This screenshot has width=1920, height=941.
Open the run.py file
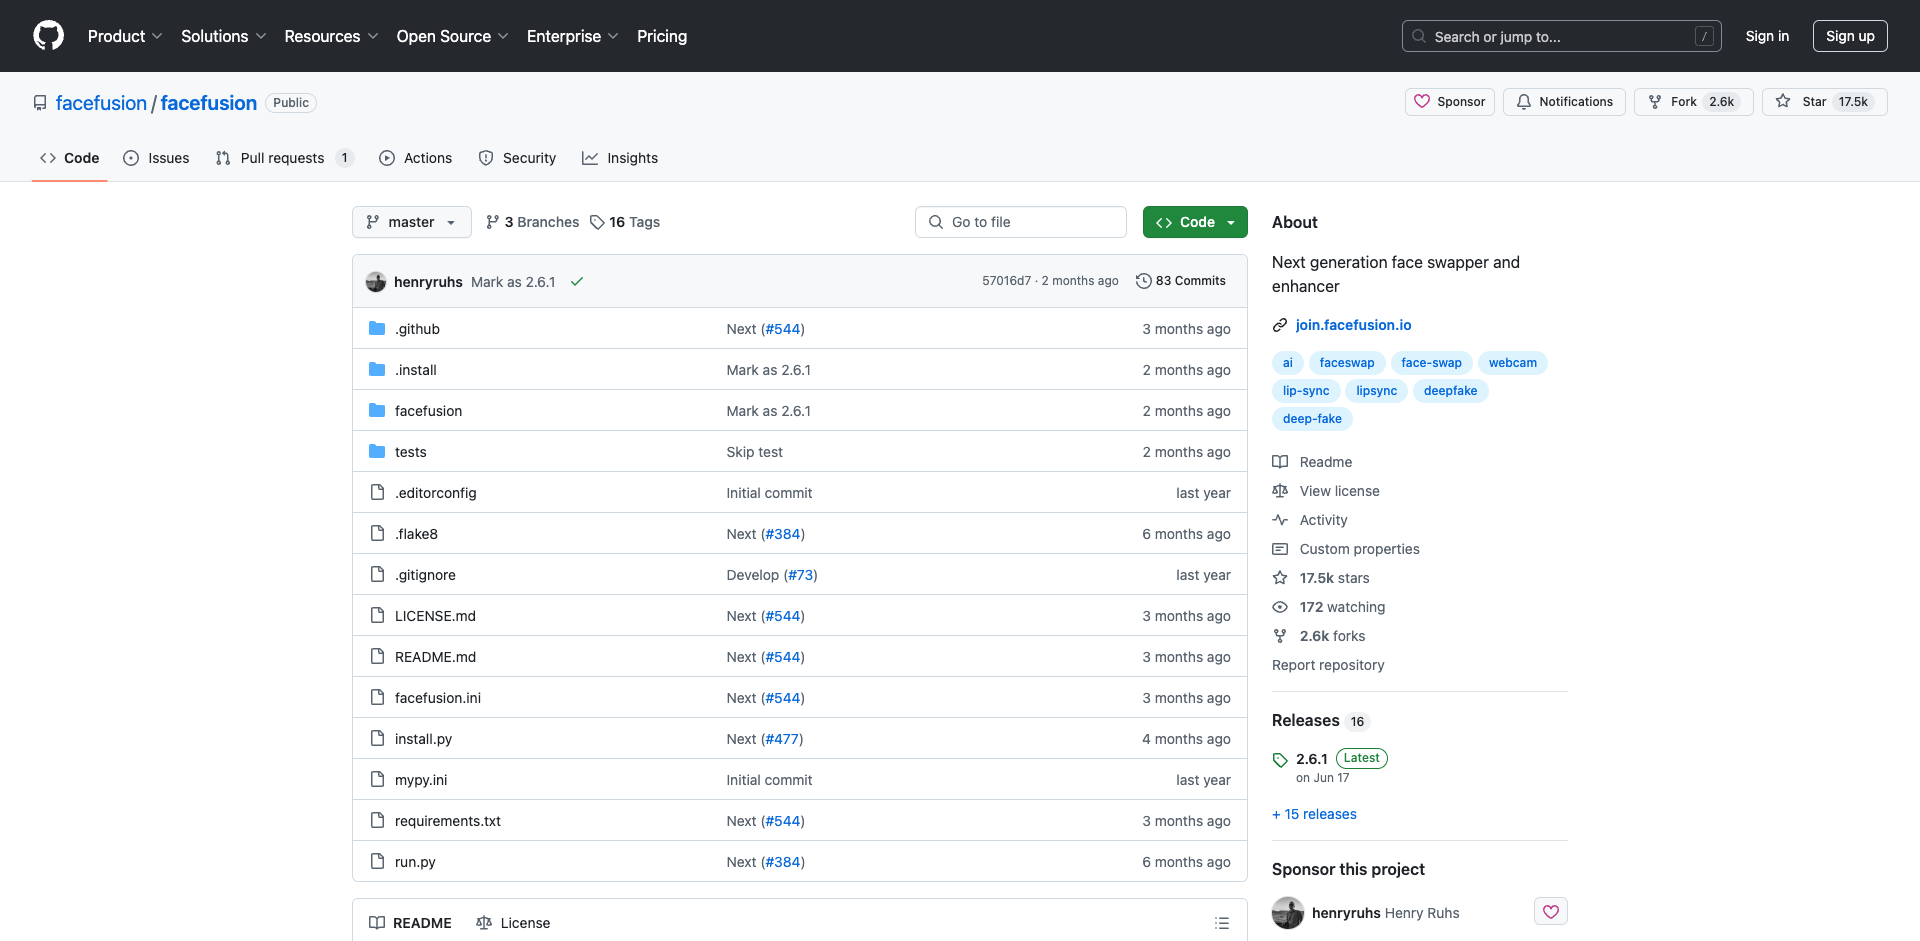[x=415, y=862]
